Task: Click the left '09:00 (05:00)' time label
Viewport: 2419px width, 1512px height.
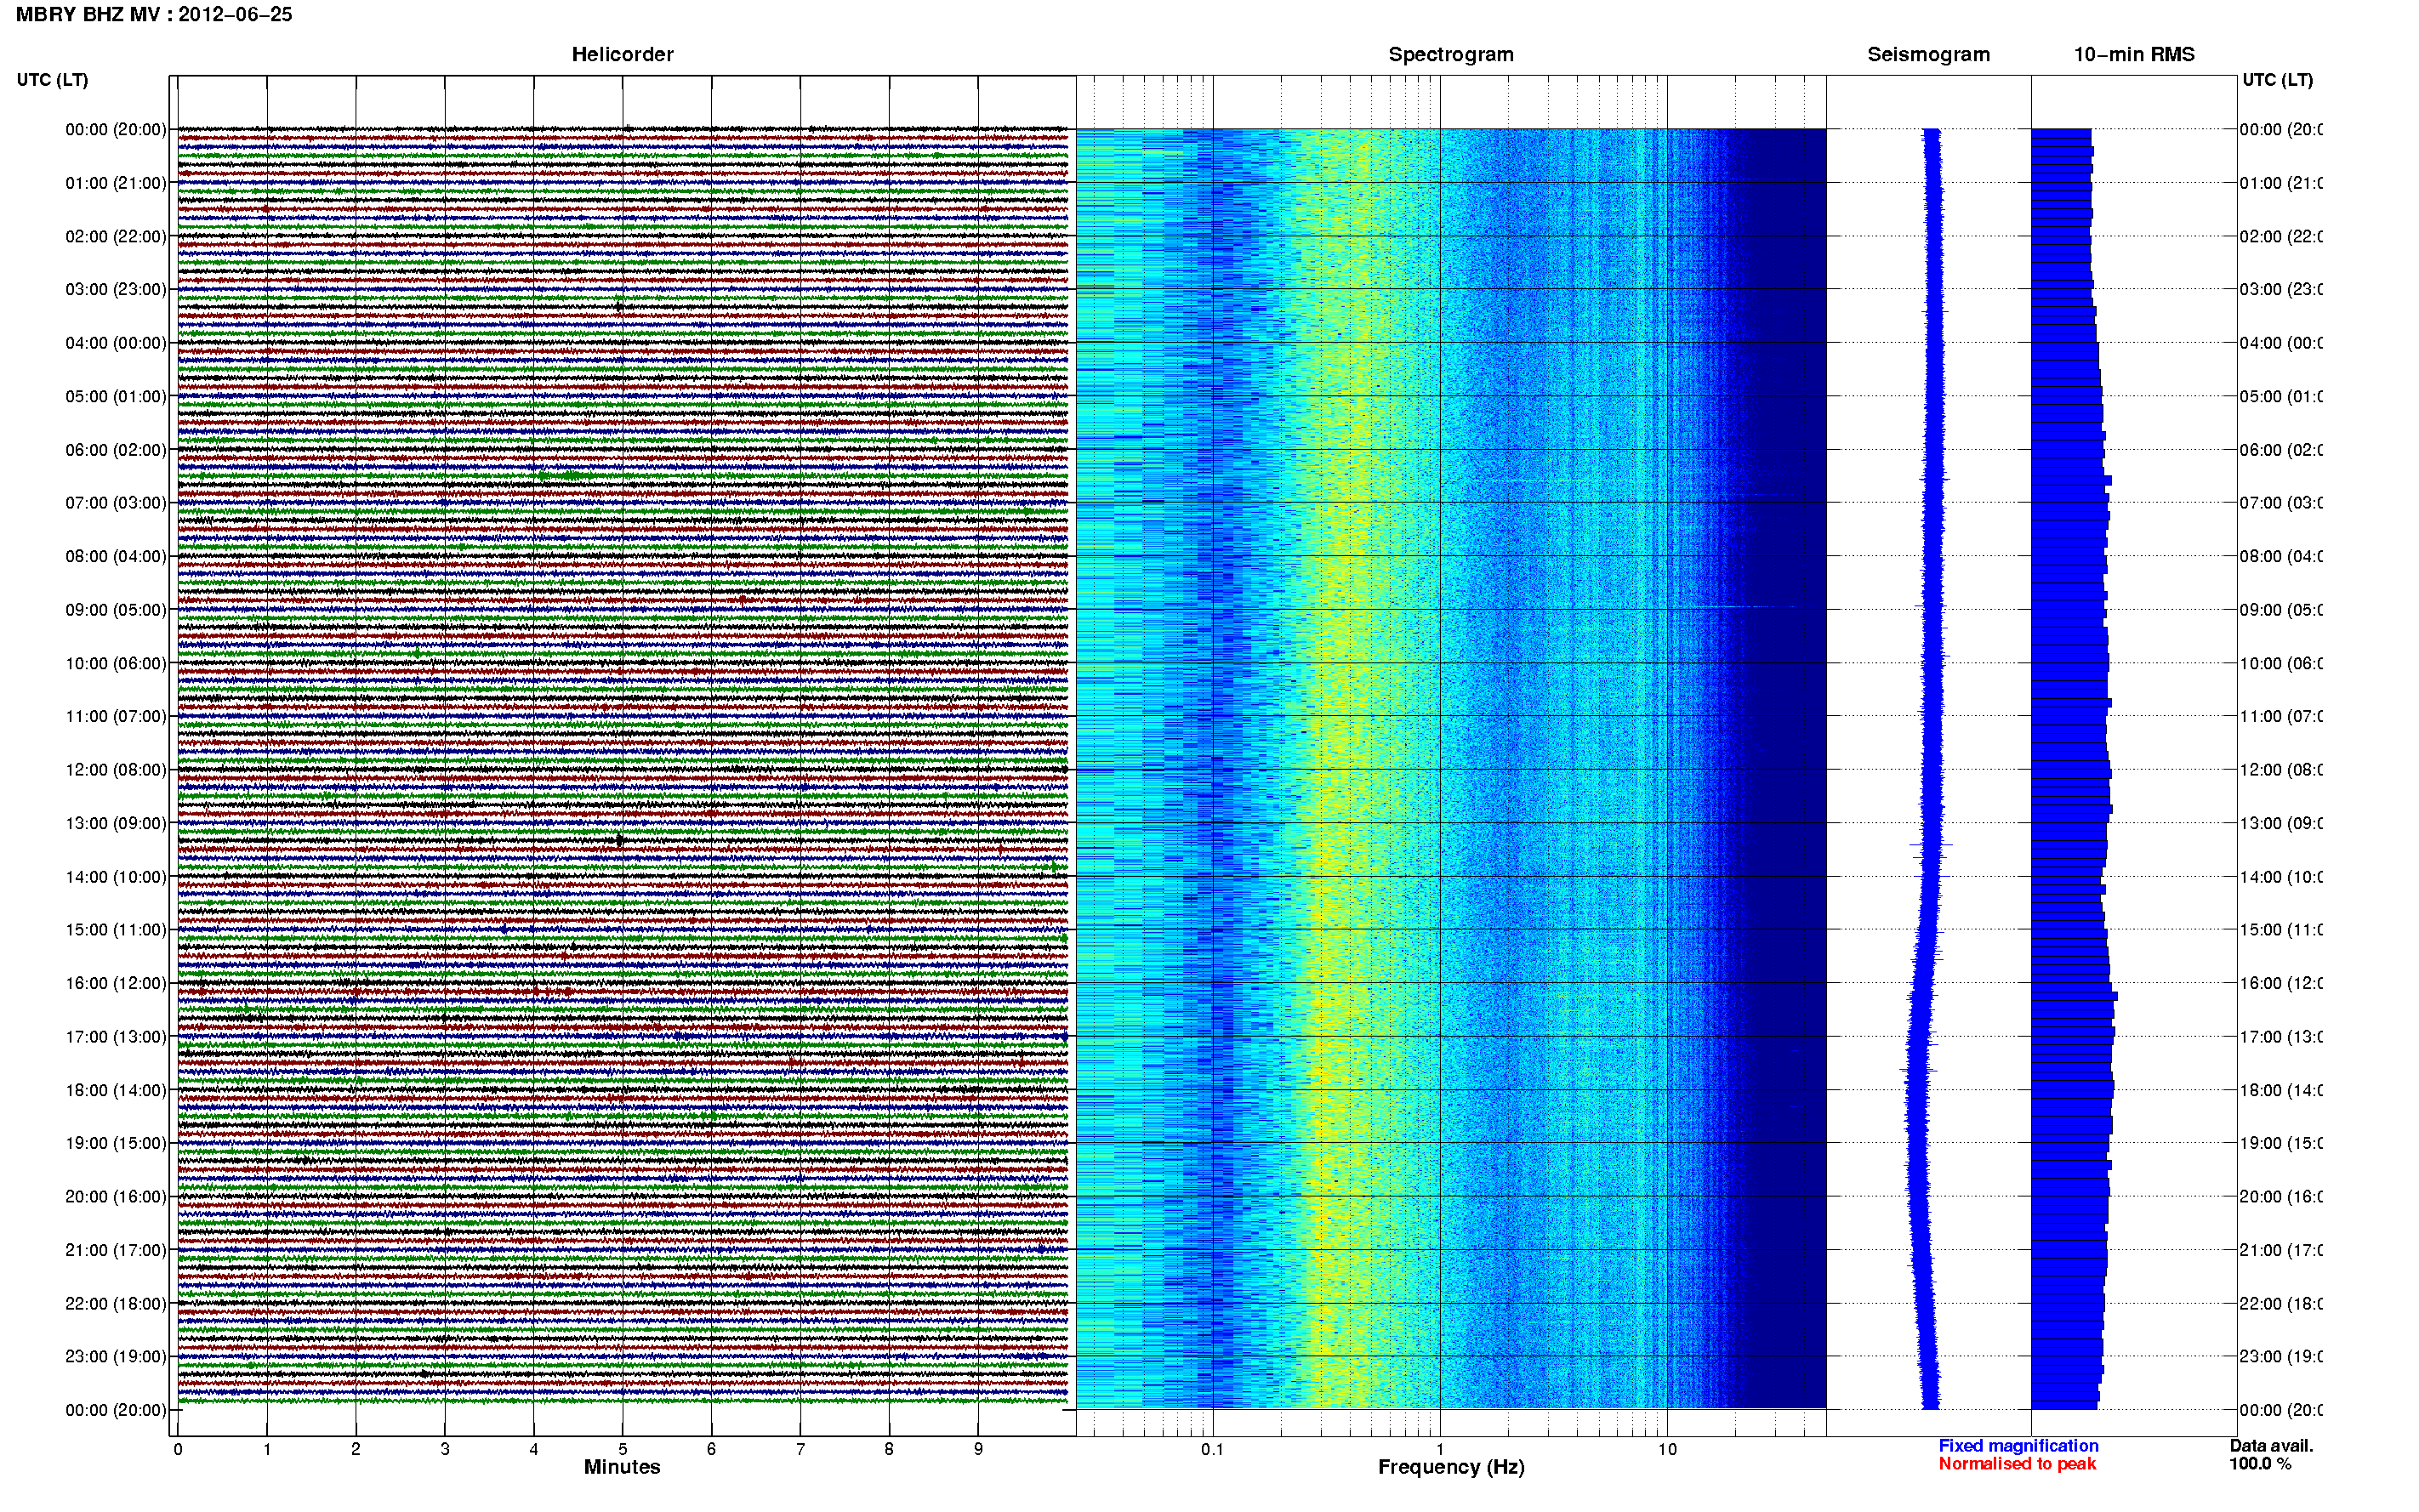Action: coord(116,610)
